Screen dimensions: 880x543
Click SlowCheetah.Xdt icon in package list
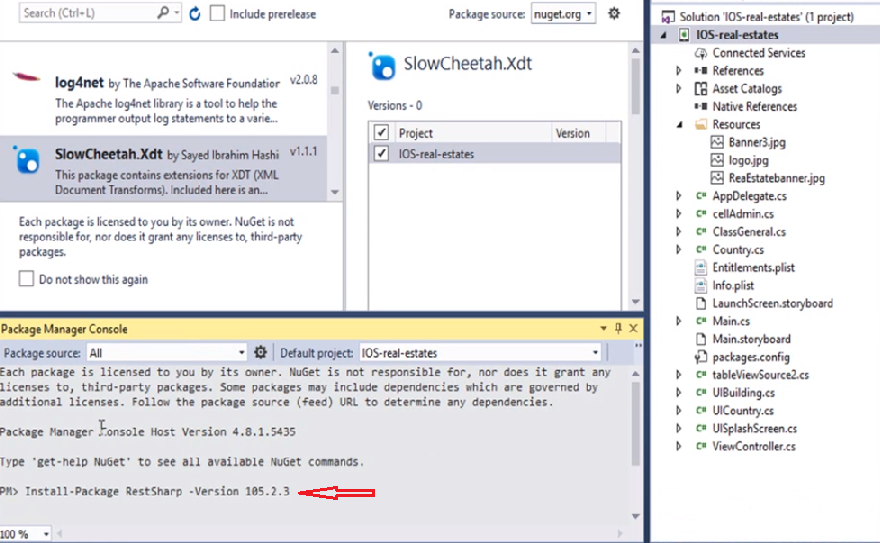pyautogui.click(x=26, y=160)
